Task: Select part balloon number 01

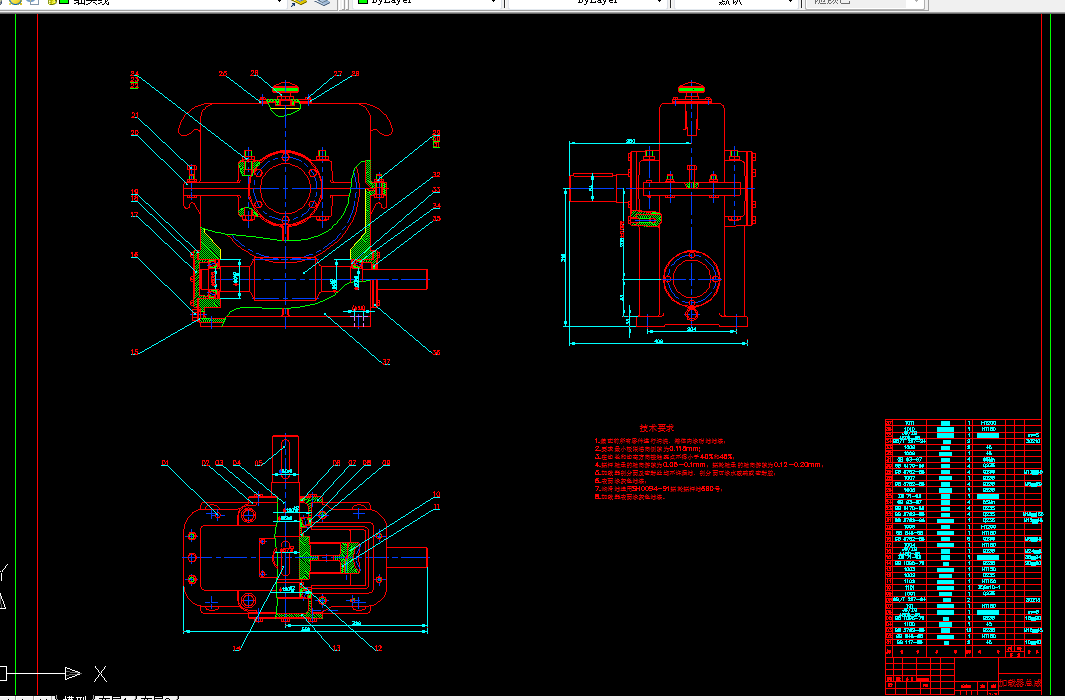Action: click(x=165, y=463)
